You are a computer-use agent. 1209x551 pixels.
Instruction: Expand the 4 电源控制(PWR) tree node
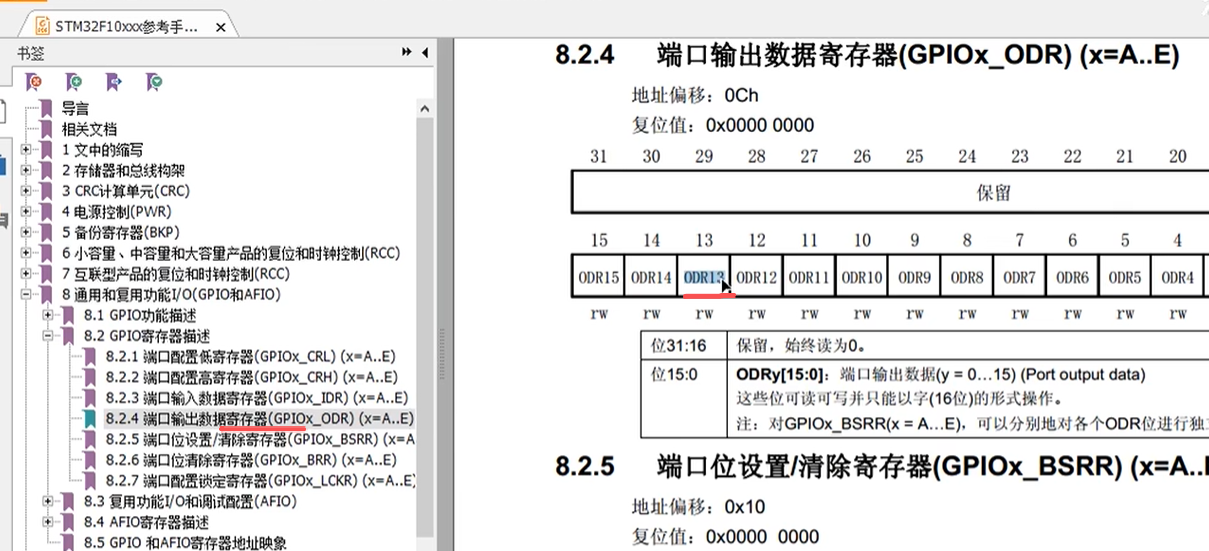(x=26, y=212)
